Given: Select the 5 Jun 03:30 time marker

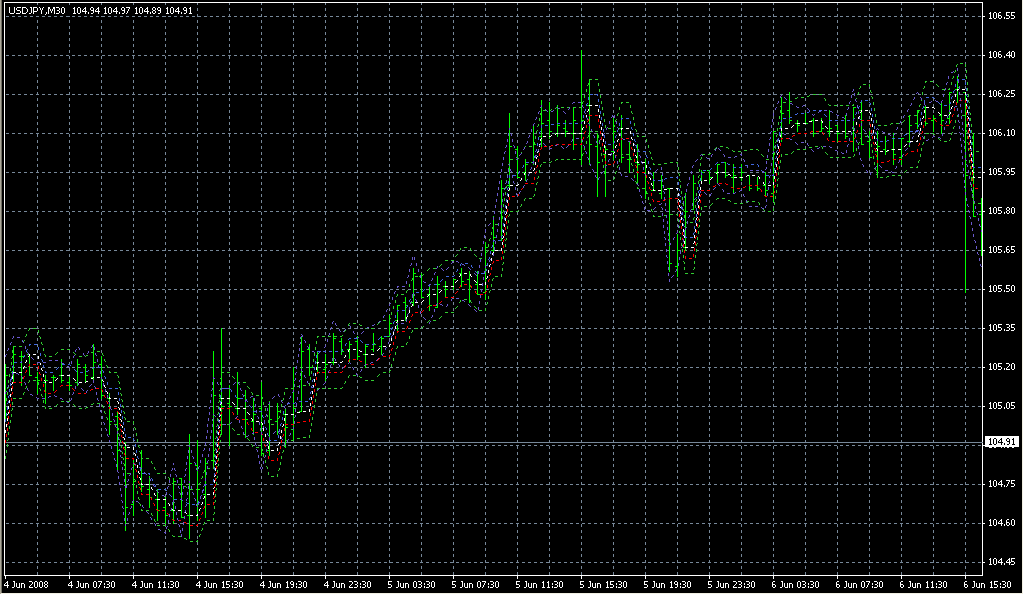Looking at the screenshot, I should pyautogui.click(x=412, y=584).
